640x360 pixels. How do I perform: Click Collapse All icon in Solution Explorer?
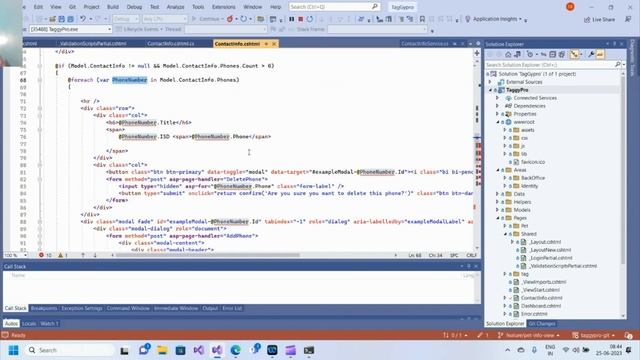coord(552,54)
